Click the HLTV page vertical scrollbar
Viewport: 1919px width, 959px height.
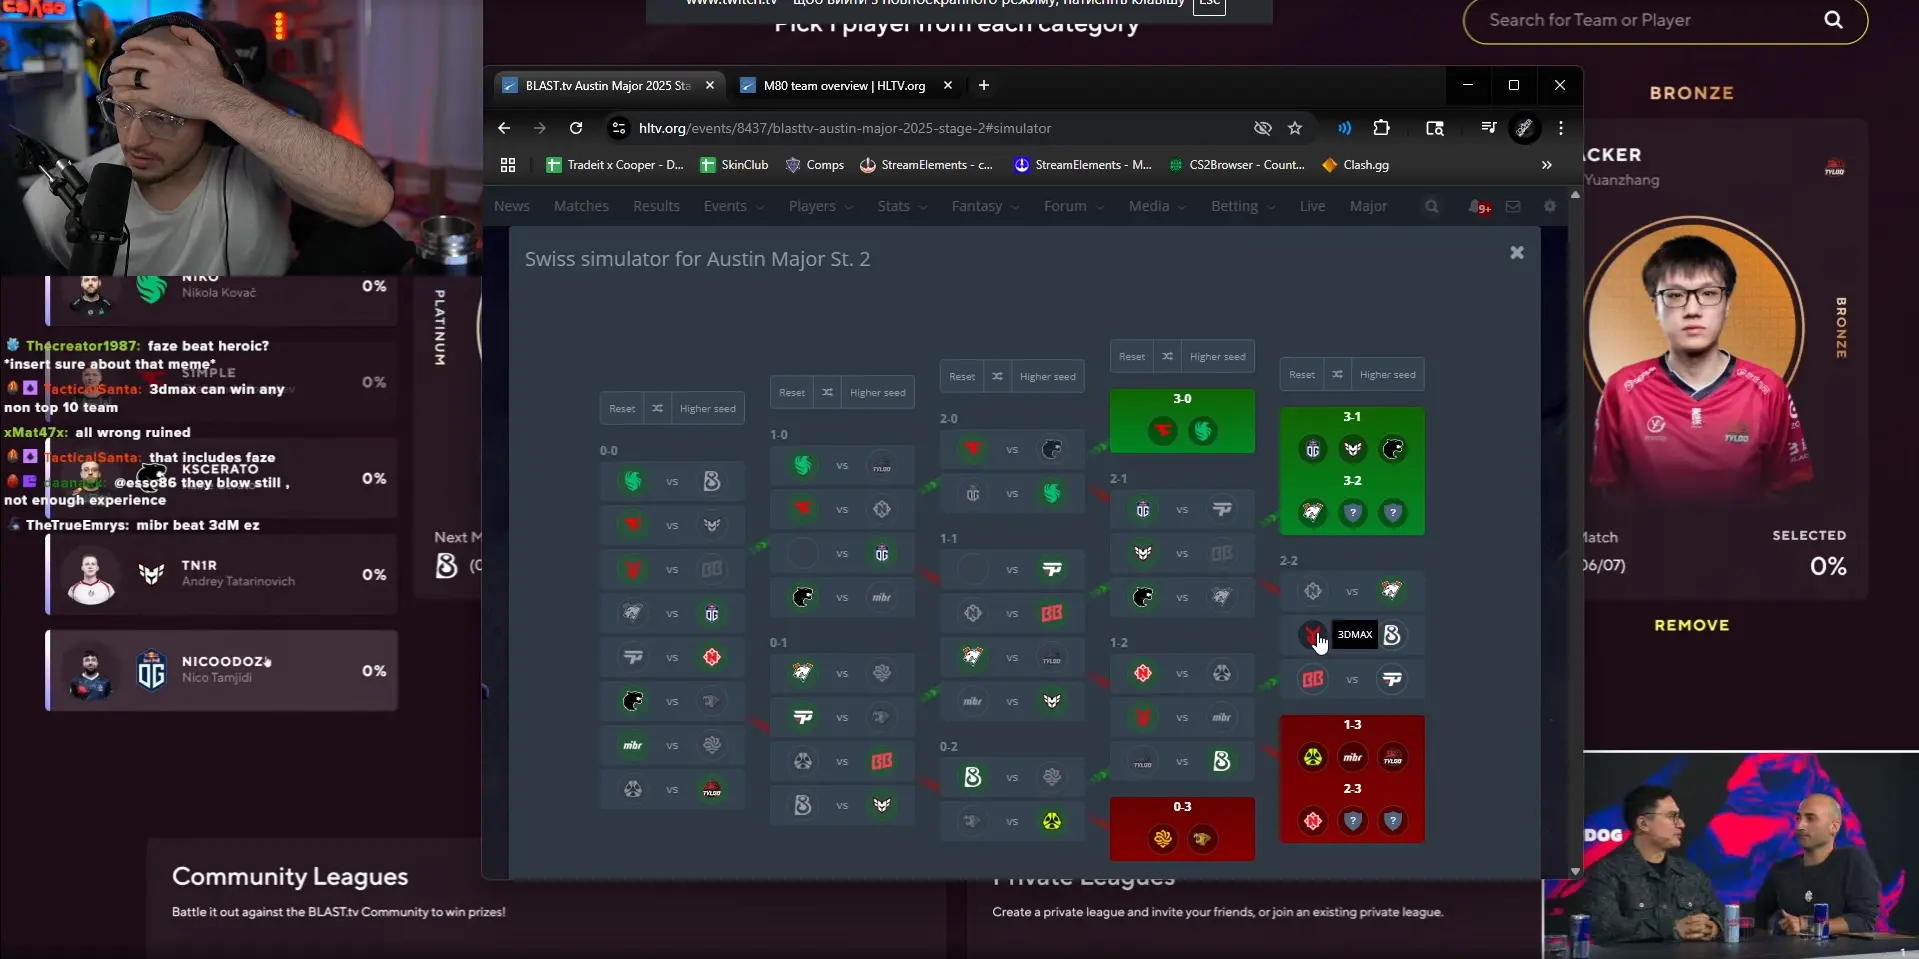(1575, 532)
